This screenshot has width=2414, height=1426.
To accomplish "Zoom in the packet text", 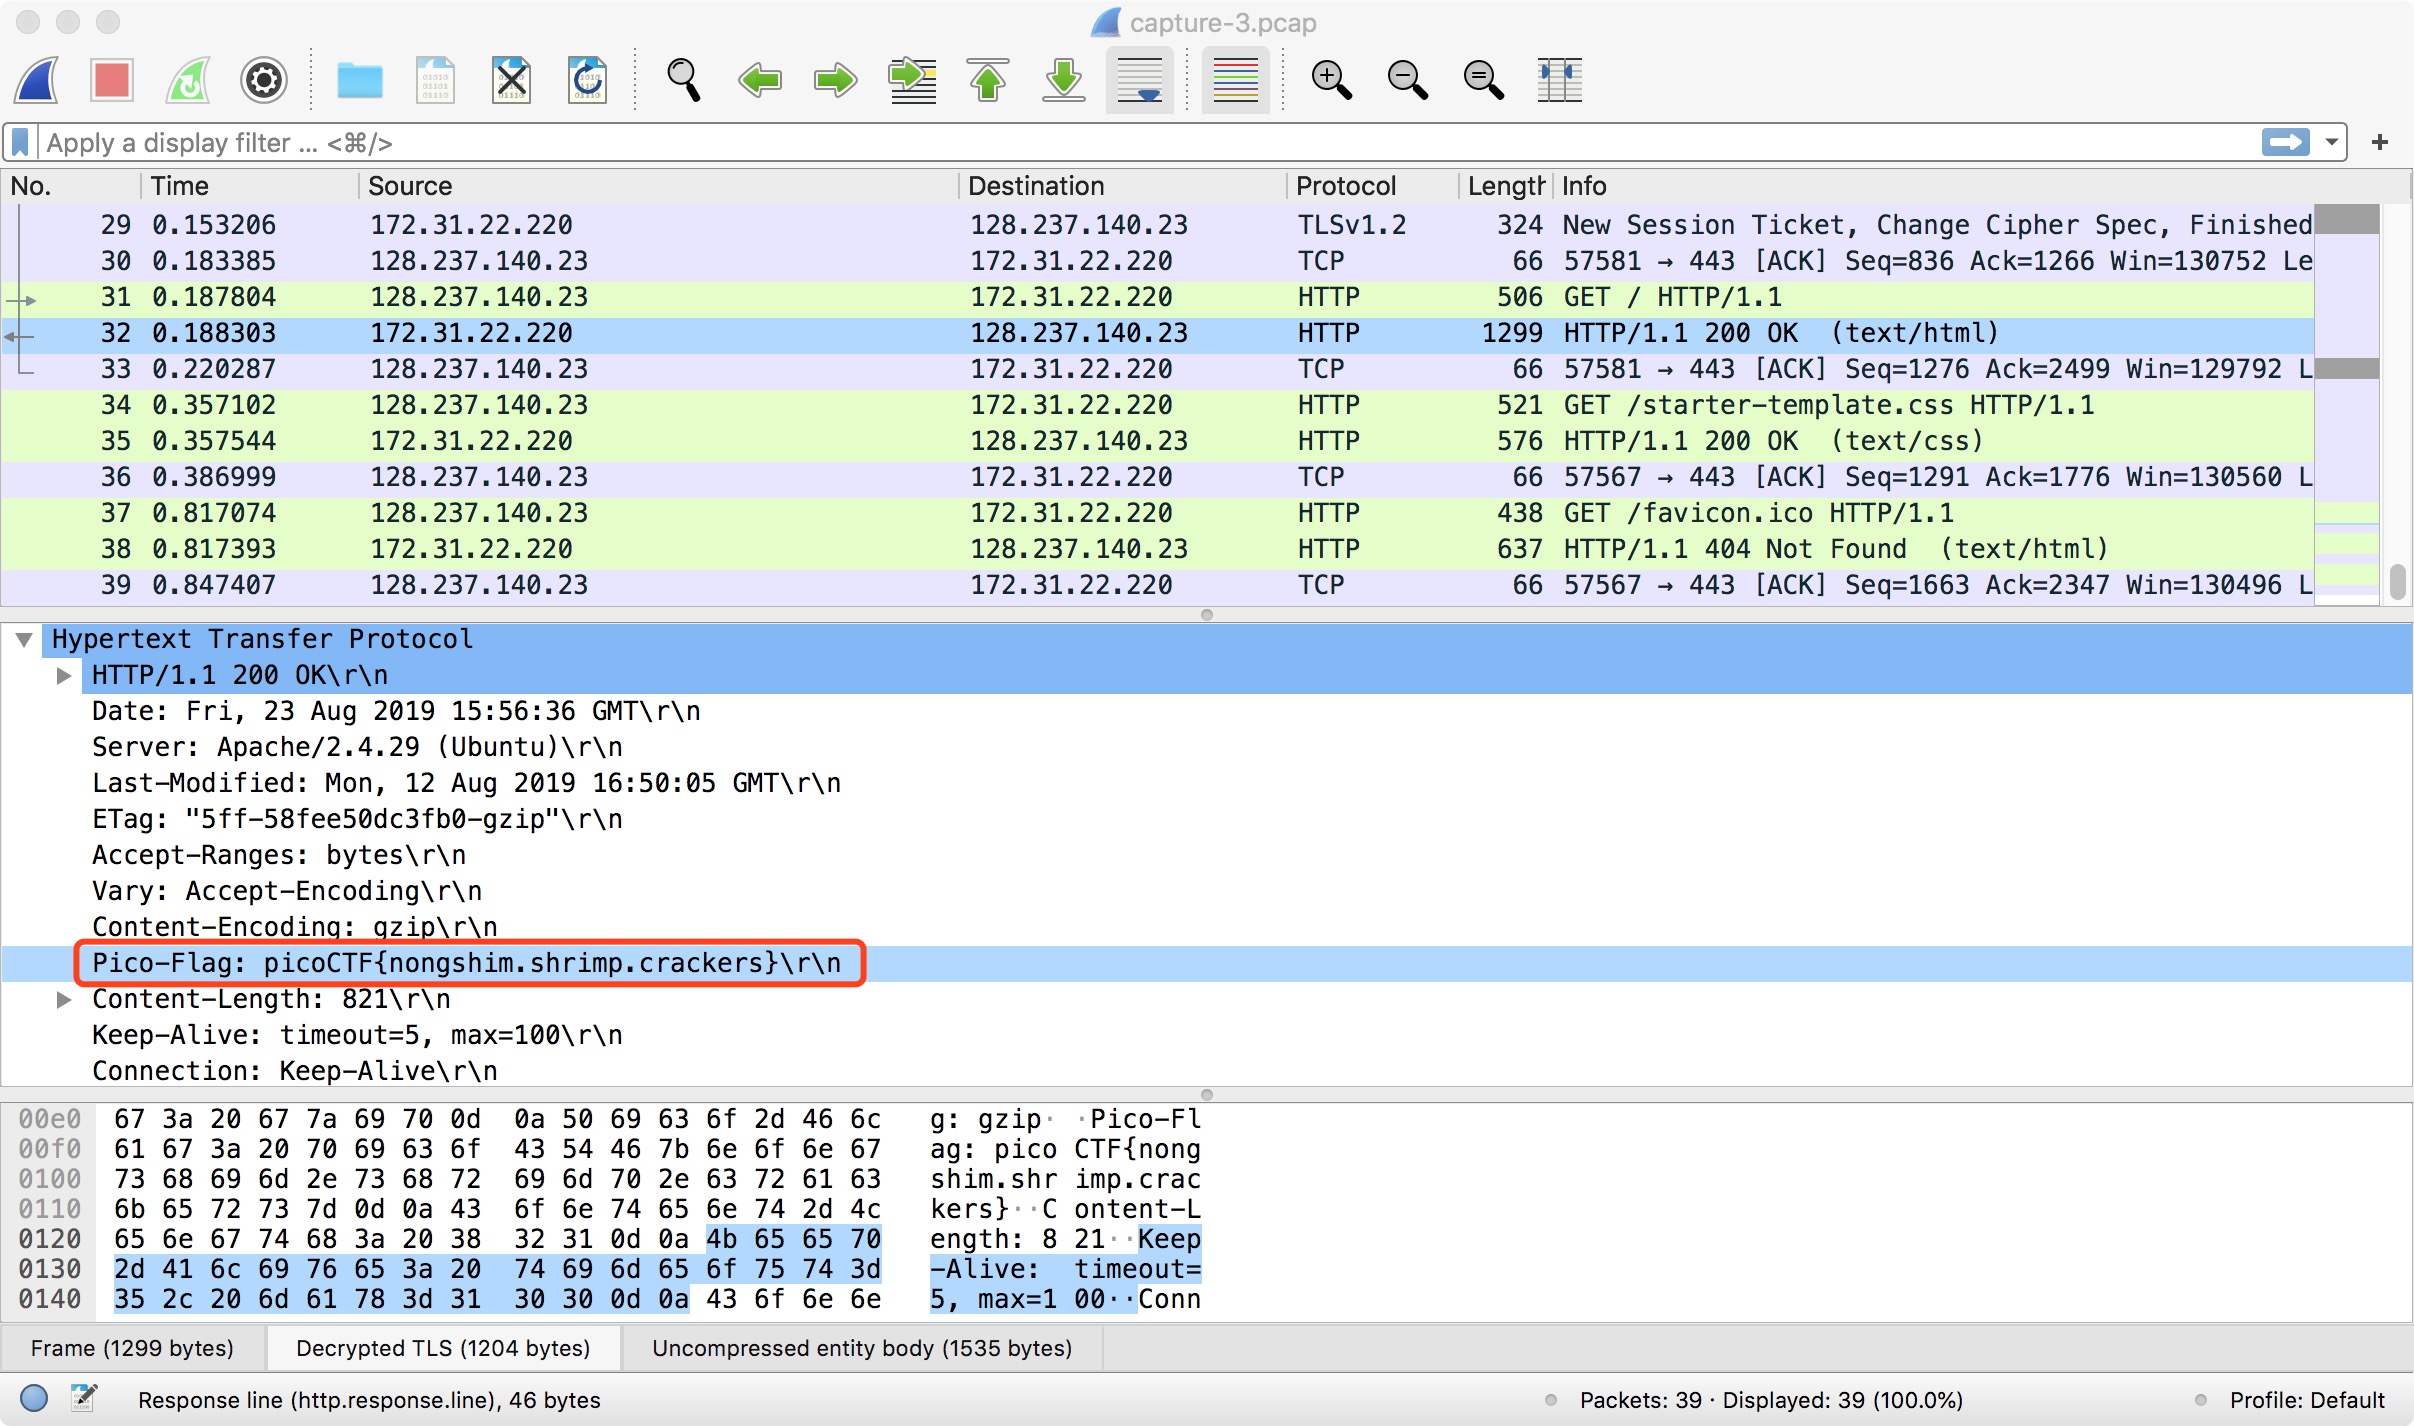I will tap(1332, 80).
